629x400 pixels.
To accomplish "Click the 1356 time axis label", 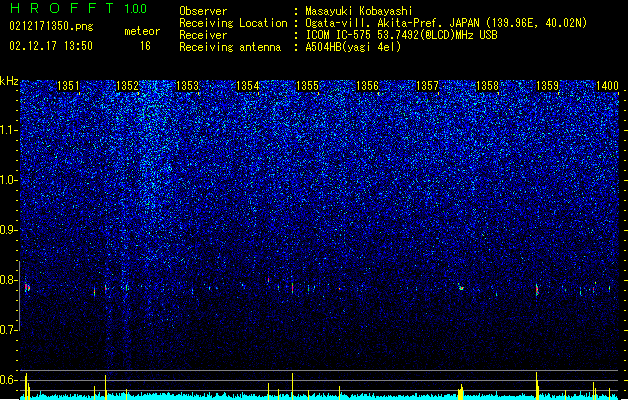I will [367, 86].
